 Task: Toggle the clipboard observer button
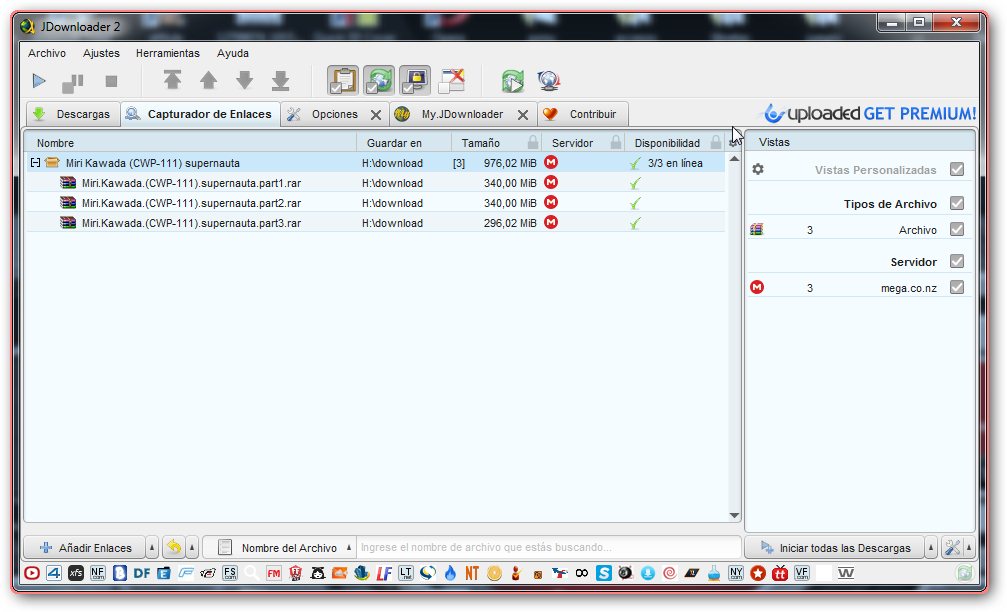pos(343,81)
